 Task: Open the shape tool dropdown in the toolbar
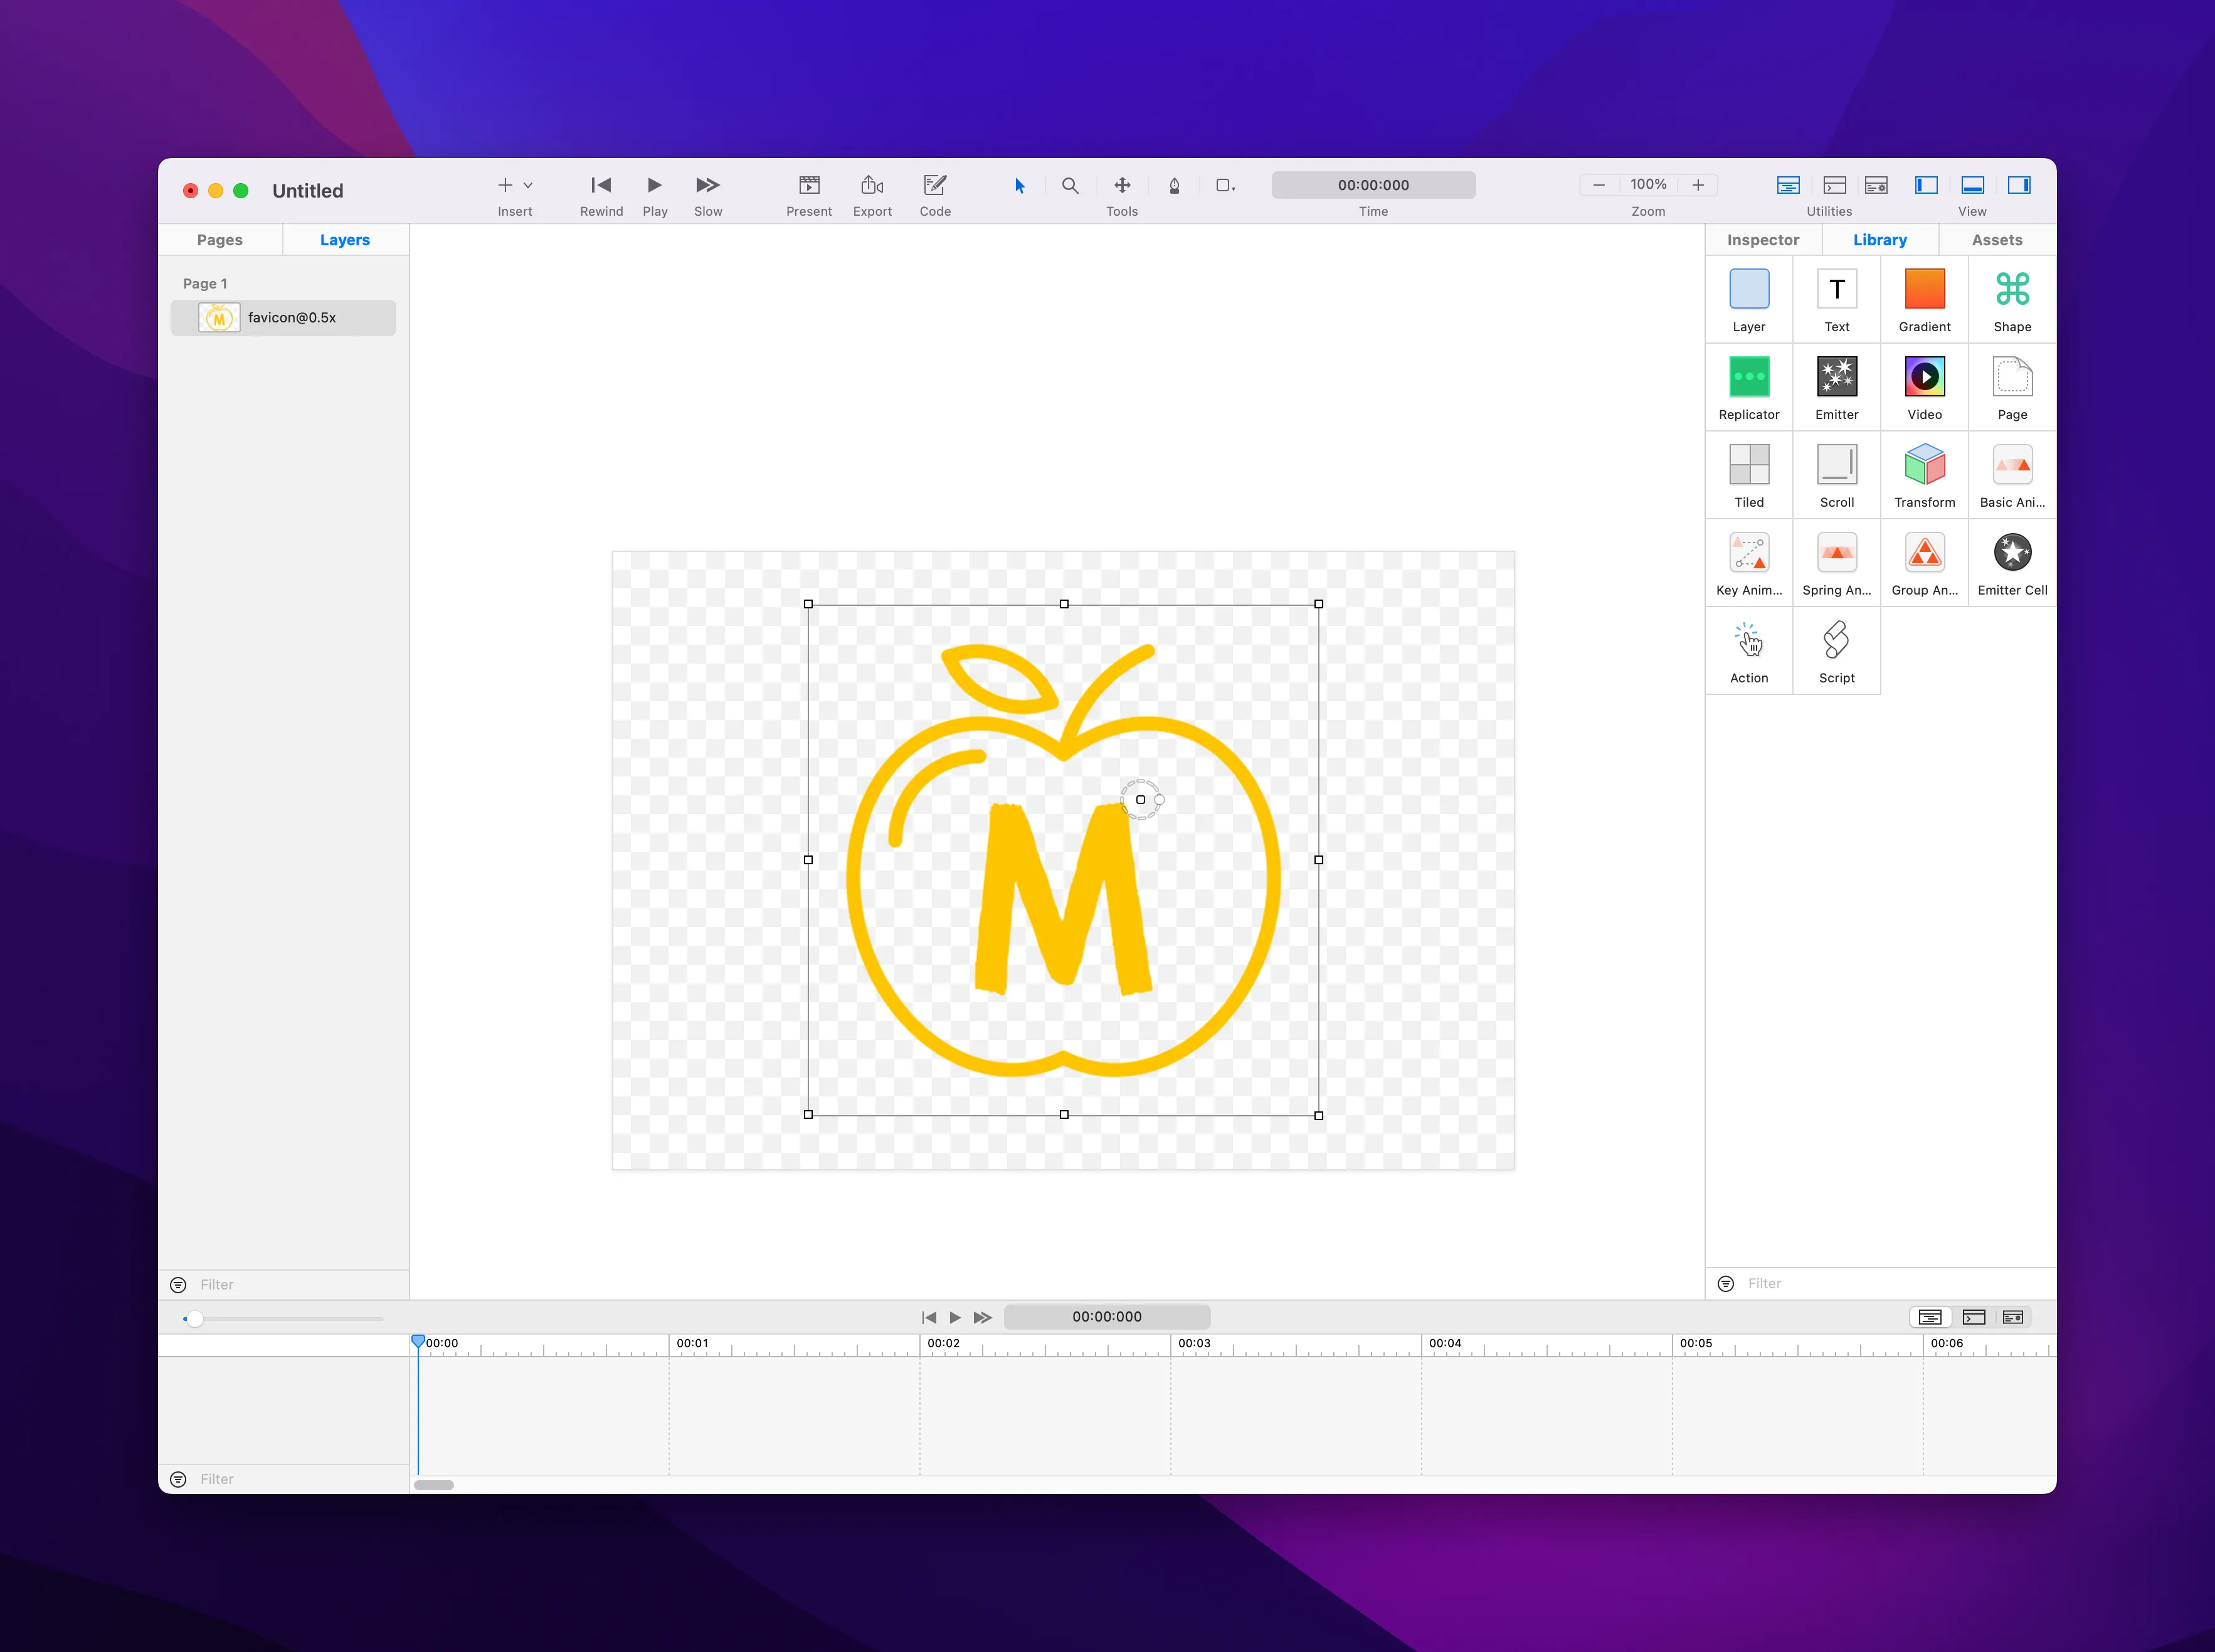click(1225, 186)
